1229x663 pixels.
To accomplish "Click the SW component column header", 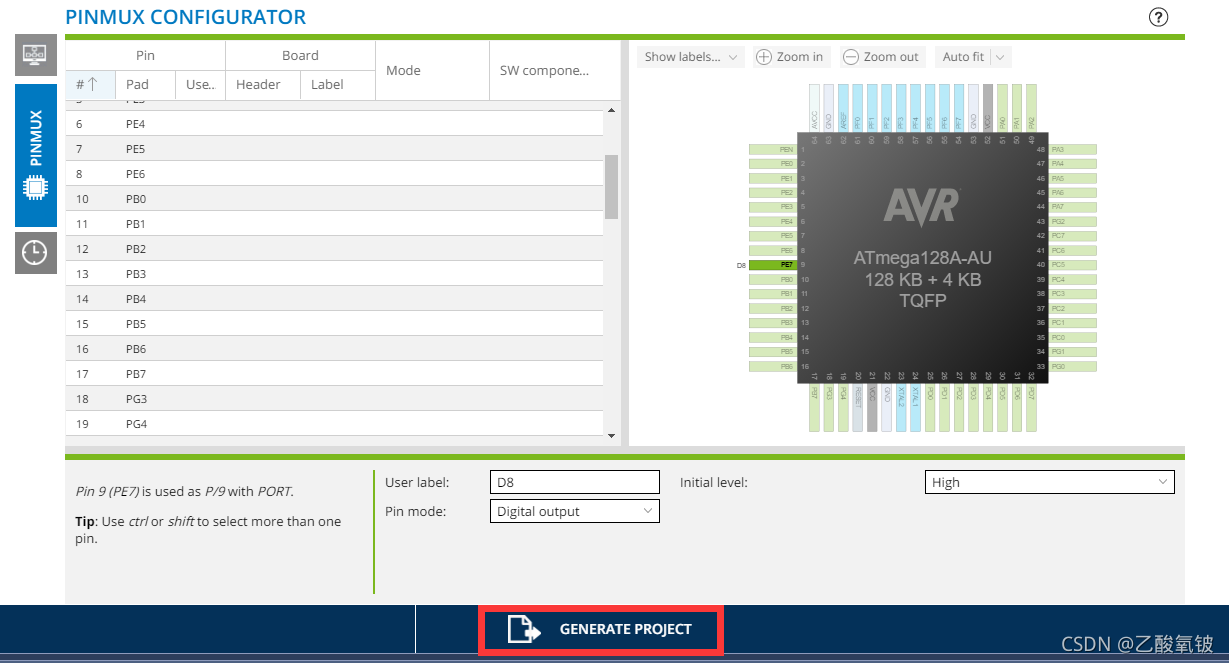I will click(548, 70).
